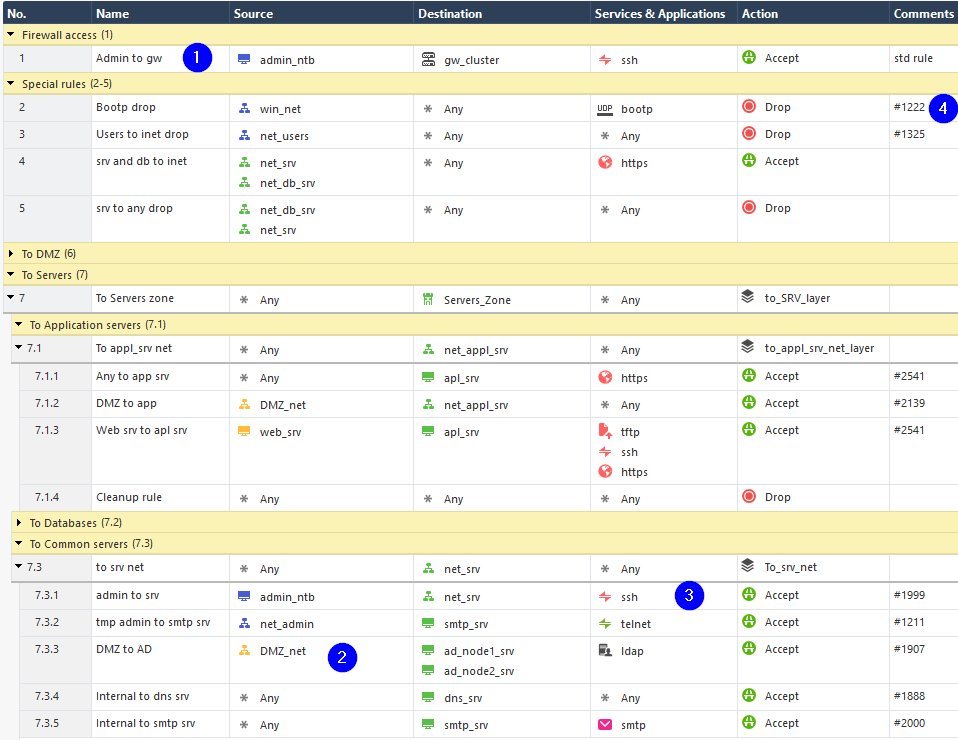Select rule name 'Admin to gw'
This screenshot has width=958, height=740.
pos(129,58)
